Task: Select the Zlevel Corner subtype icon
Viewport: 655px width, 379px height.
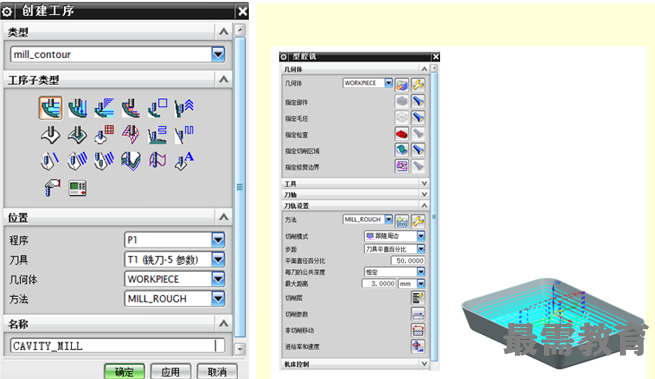Action: [184, 108]
